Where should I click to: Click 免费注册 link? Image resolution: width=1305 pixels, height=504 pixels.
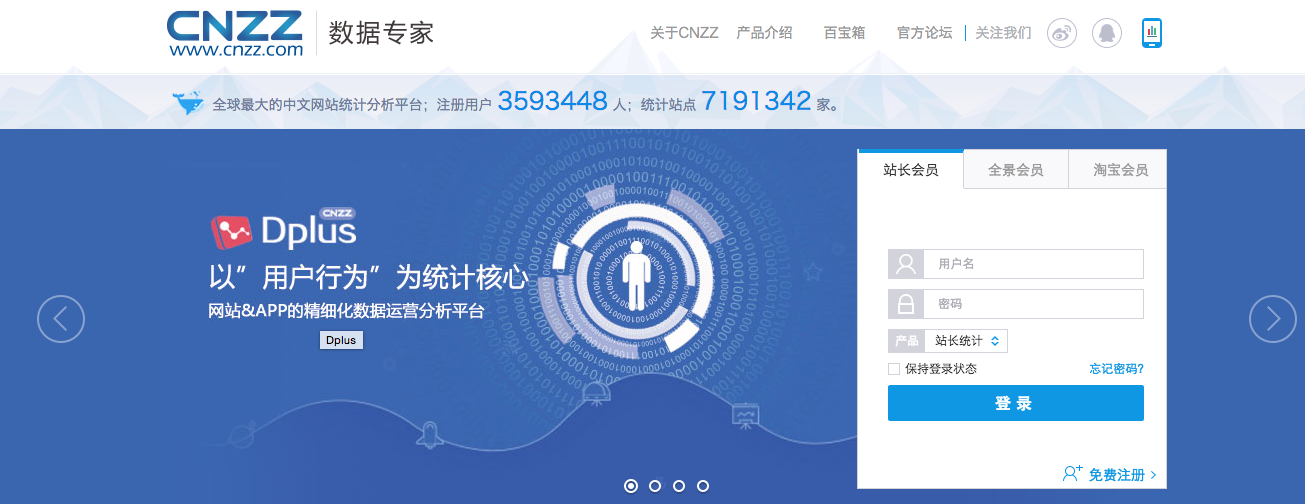pos(1116,475)
